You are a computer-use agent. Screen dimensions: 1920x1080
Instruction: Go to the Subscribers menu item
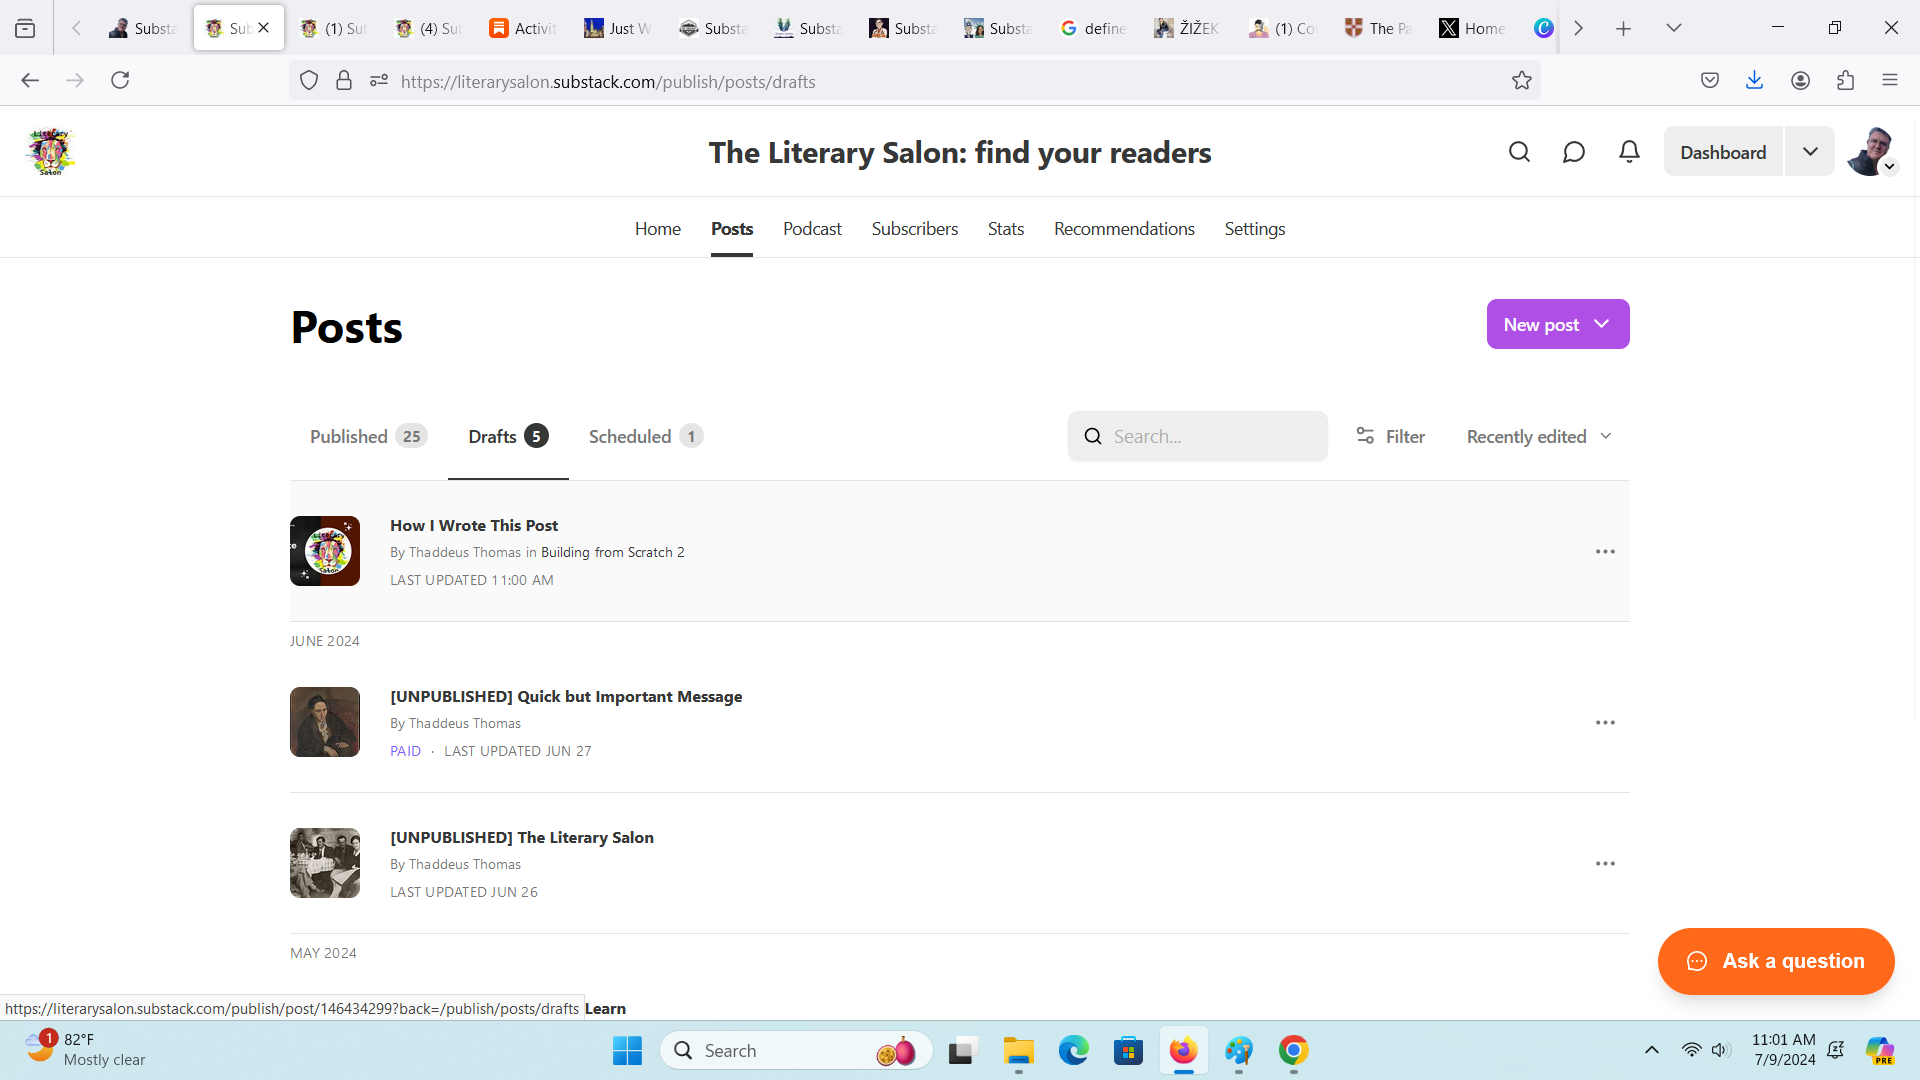pos(914,229)
